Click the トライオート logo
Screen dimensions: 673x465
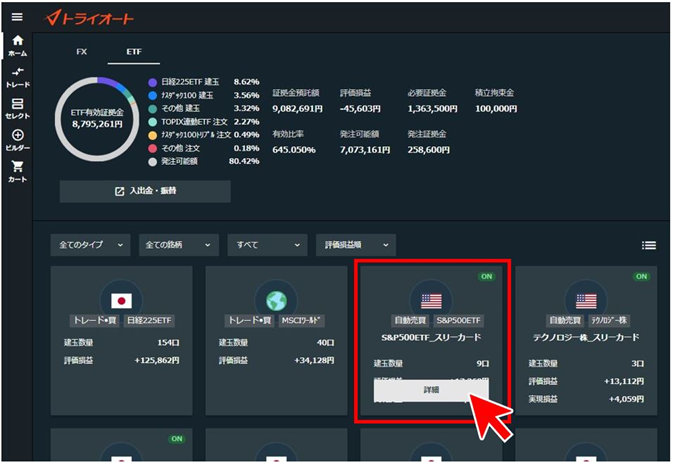pyautogui.click(x=89, y=18)
